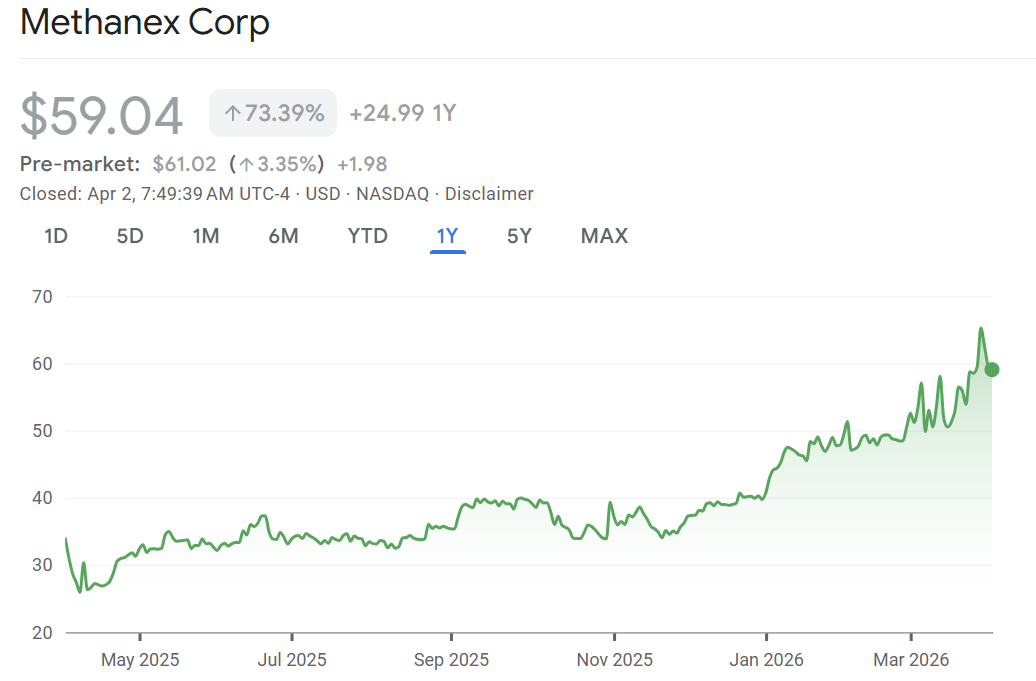Image resolution: width=1036 pixels, height=681 pixels.
Task: Open the Disclaimer link
Action: pyautogui.click(x=489, y=194)
